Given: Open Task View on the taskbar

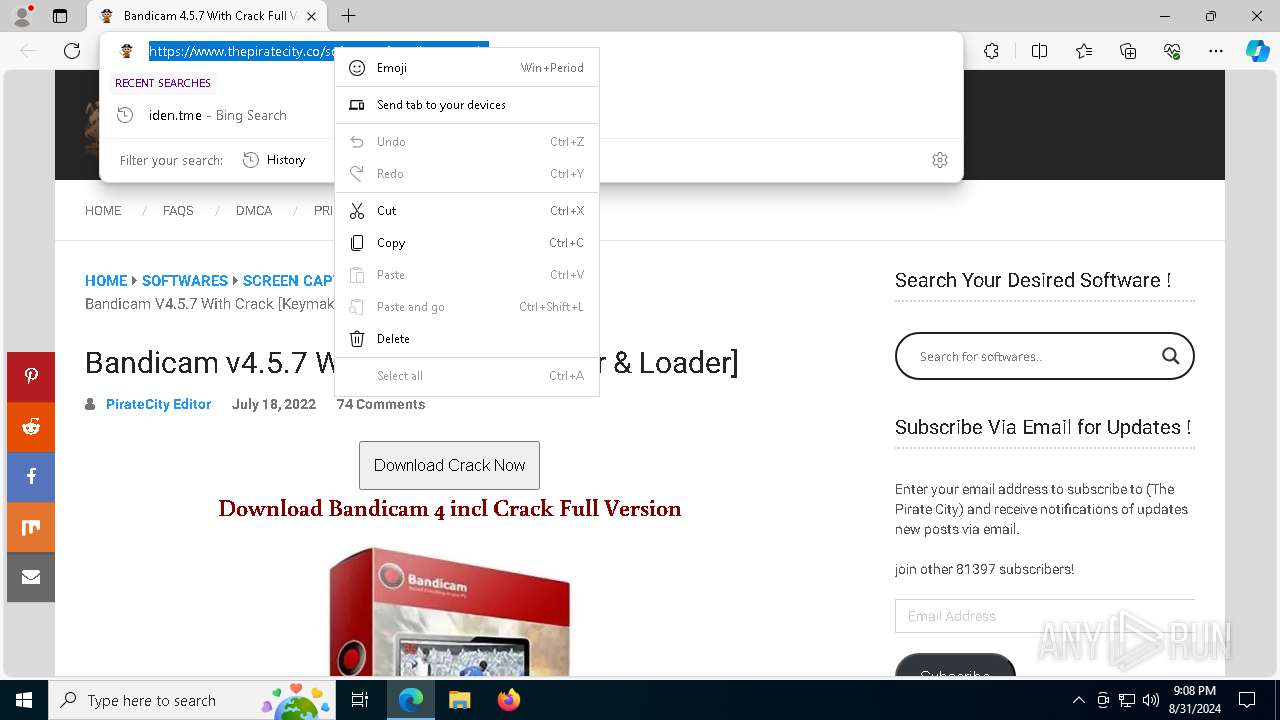Looking at the screenshot, I should tap(360, 700).
